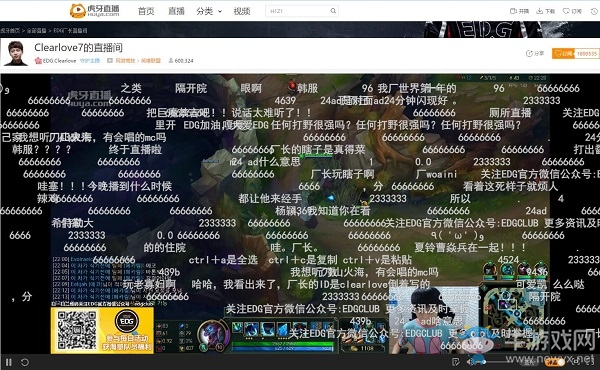Click the first ability icon in game HUD
This screenshot has width=600, height=370.
click(x=238, y=328)
